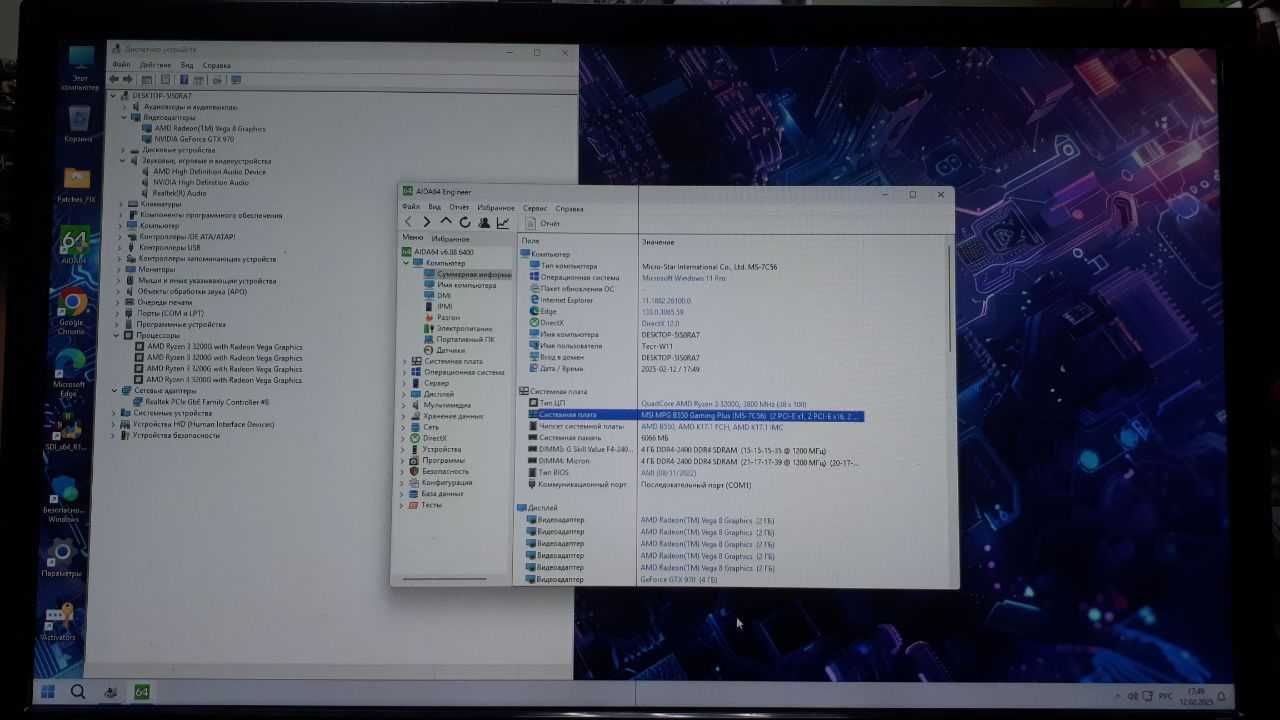
Task: Open the Сервис menu in AIDA64
Action: click(x=535, y=208)
